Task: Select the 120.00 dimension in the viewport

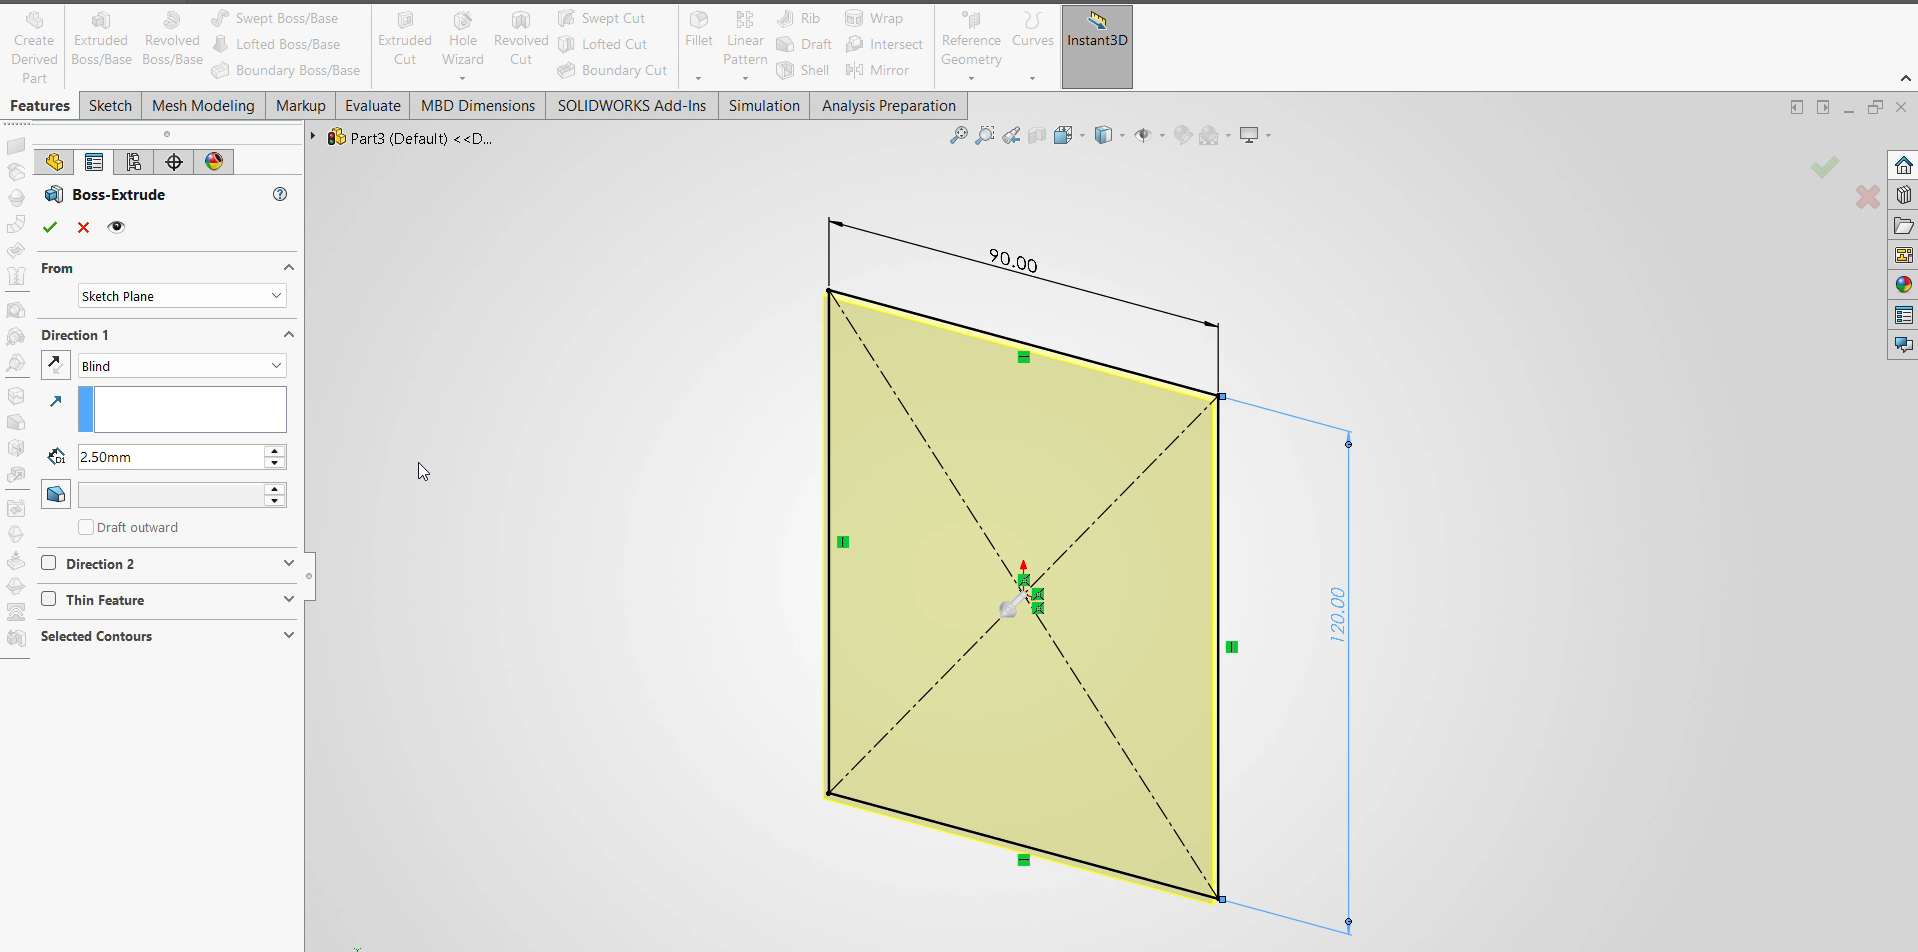Action: click(1337, 614)
